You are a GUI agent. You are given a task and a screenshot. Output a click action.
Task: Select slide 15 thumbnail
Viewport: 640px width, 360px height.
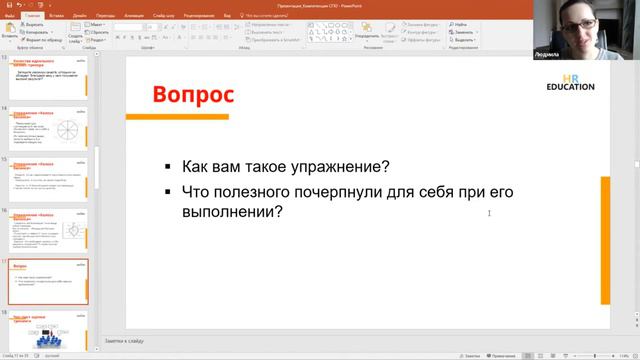48,180
